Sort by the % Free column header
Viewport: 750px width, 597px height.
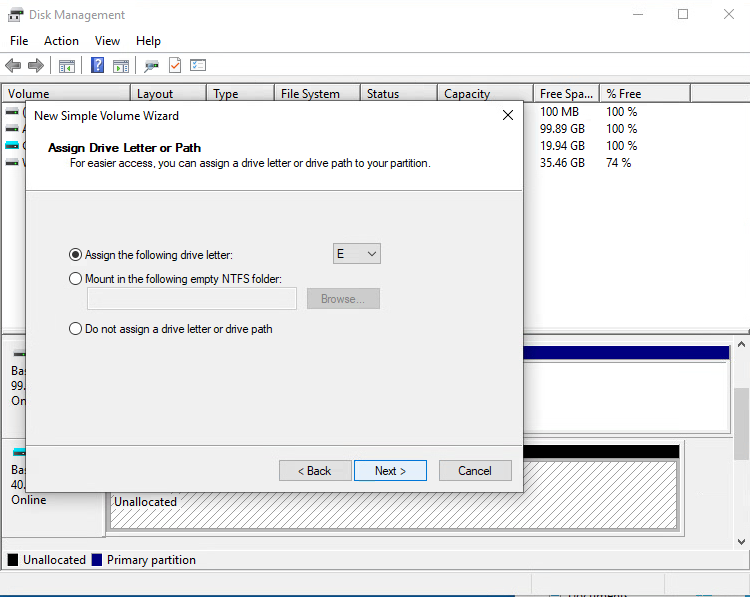coord(645,94)
